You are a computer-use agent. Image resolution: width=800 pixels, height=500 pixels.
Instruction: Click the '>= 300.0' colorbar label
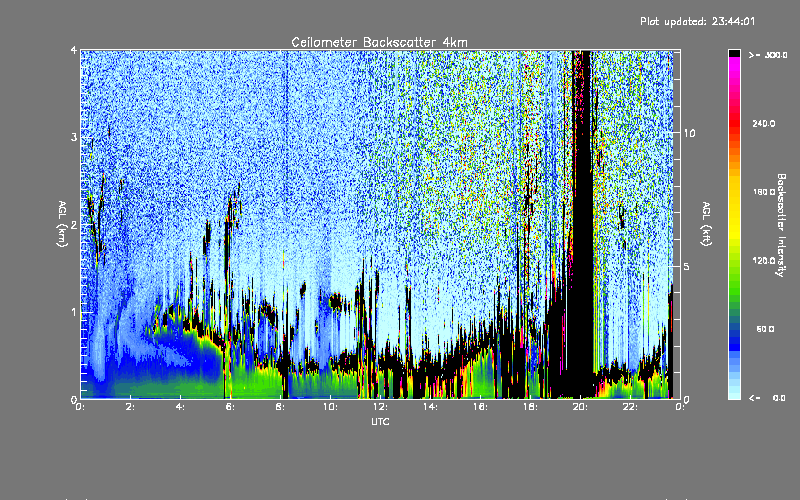[768, 55]
